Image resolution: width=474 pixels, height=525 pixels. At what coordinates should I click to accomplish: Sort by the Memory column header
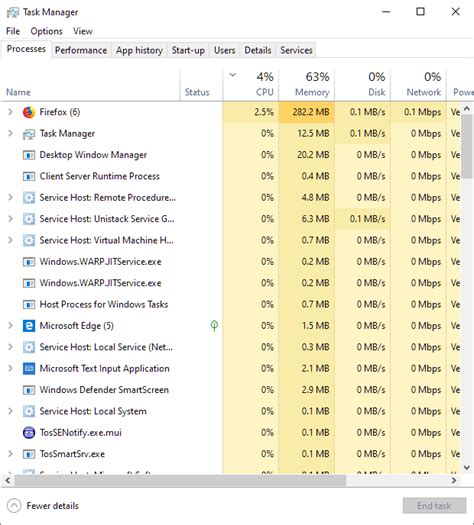click(x=307, y=85)
